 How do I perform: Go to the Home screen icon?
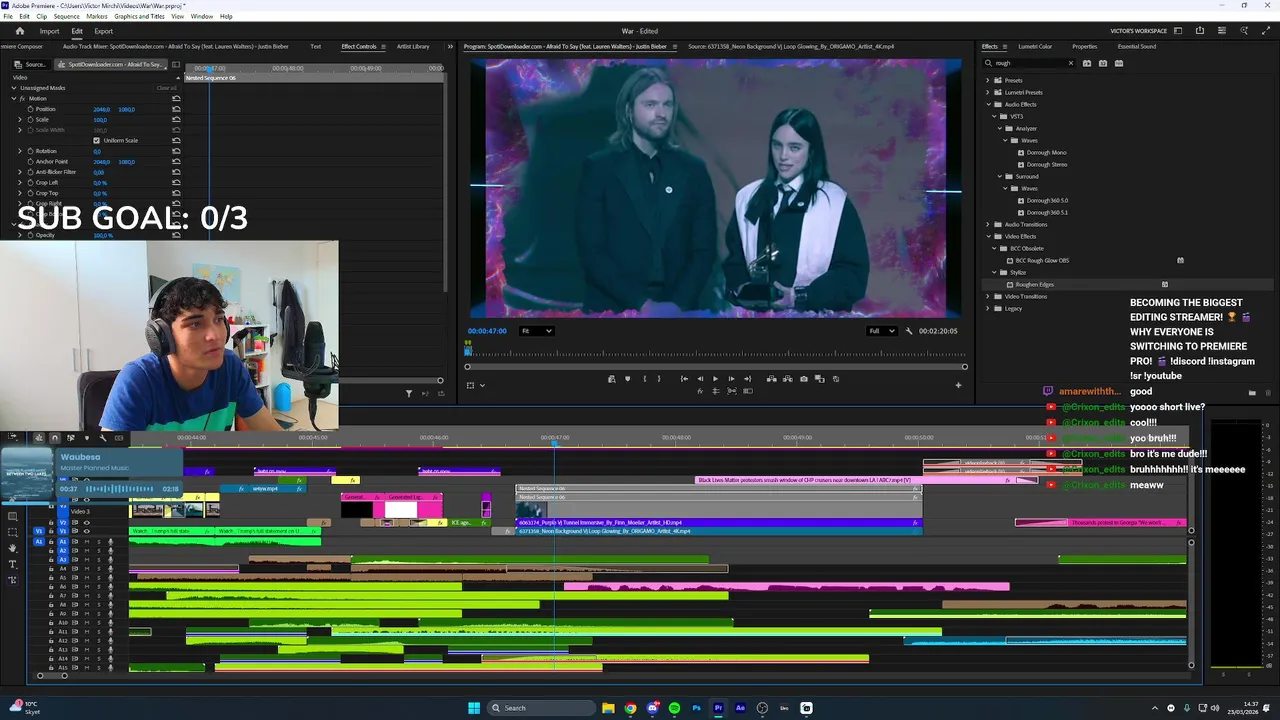[x=19, y=31]
